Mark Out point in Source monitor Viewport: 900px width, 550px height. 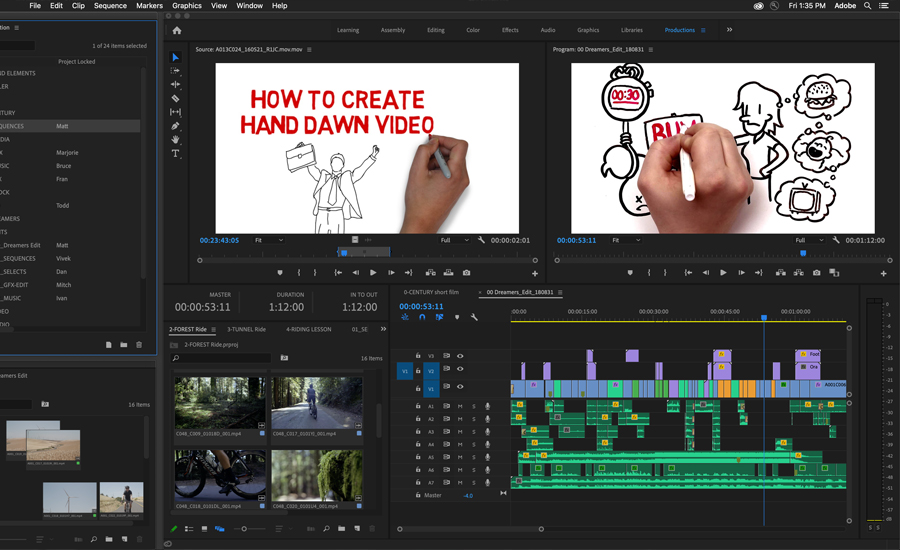click(x=315, y=273)
